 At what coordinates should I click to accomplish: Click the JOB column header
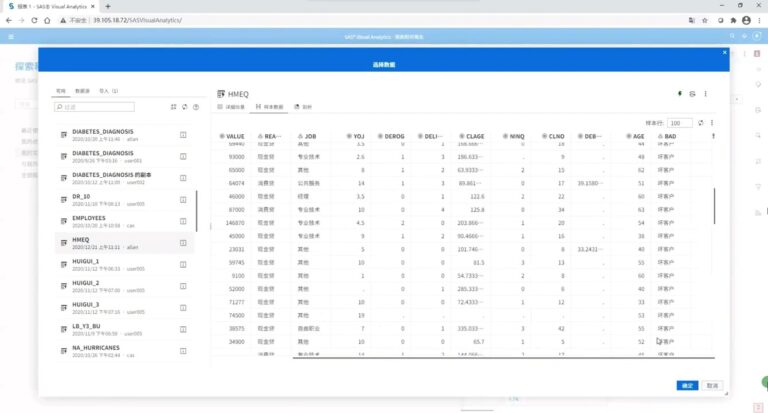coord(307,136)
